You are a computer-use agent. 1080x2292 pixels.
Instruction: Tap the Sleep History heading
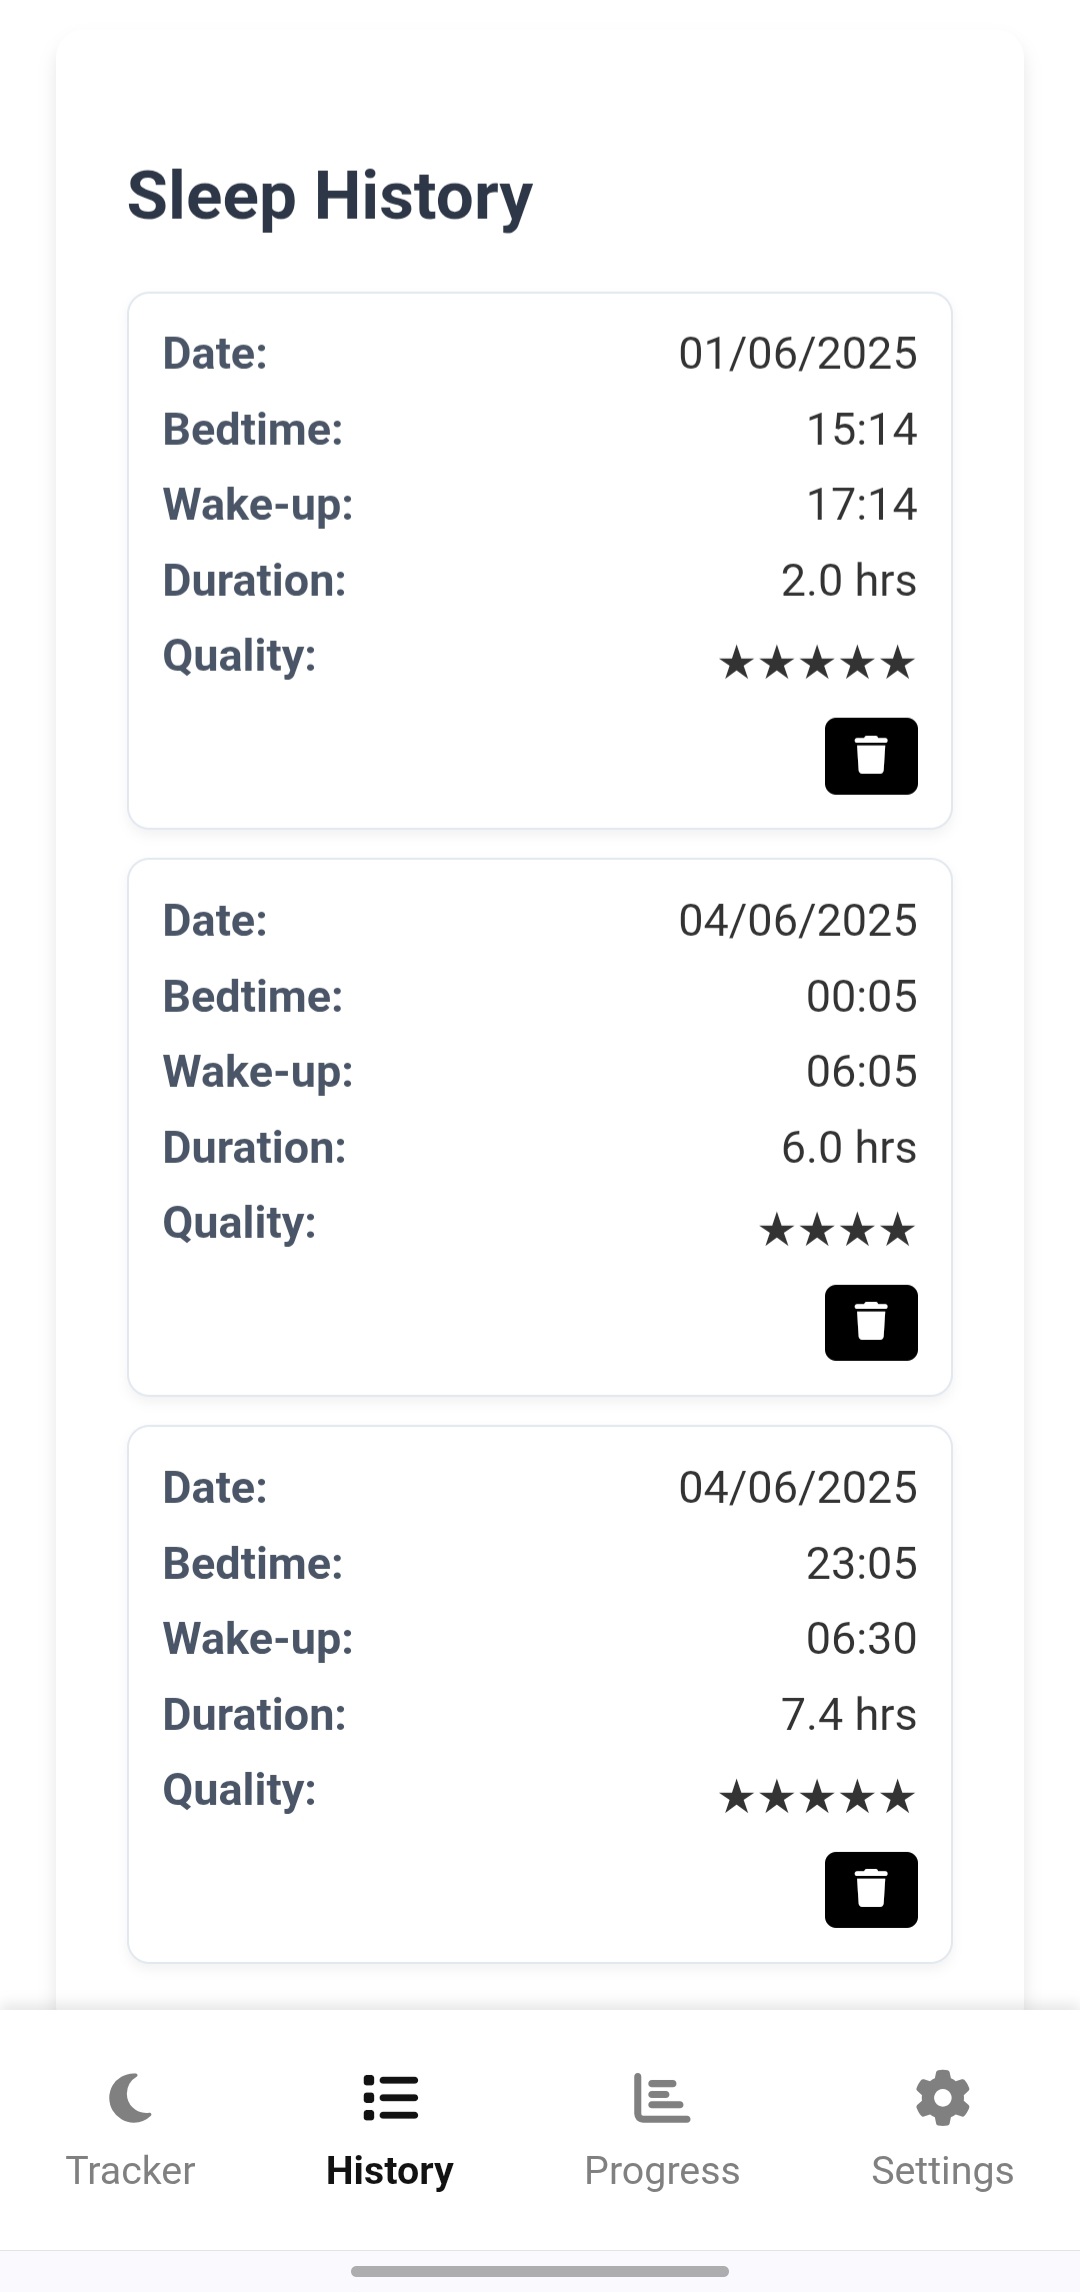click(x=330, y=195)
